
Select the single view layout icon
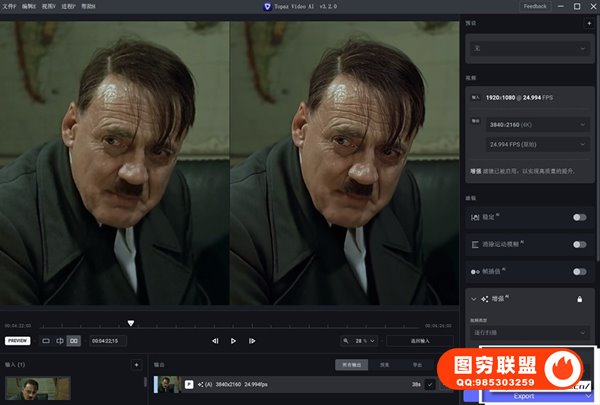click(x=45, y=341)
